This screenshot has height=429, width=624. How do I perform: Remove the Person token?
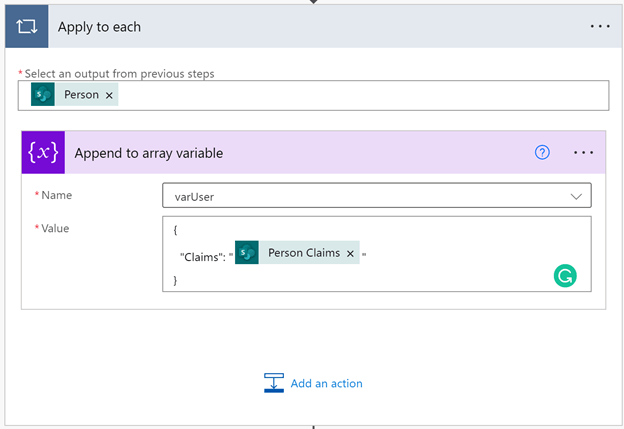[x=109, y=96]
